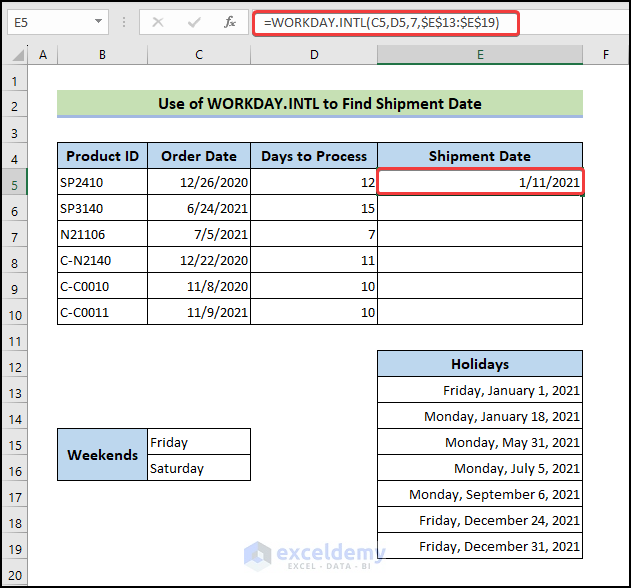Image resolution: width=631 pixels, height=588 pixels.
Task: Select holiday Monday, May 31, 2021
Action: click(x=480, y=442)
